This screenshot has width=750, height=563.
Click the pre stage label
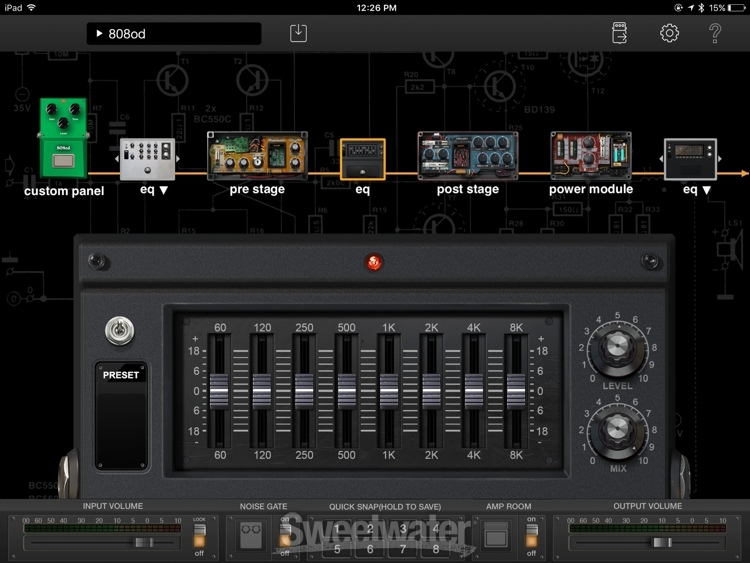257,189
